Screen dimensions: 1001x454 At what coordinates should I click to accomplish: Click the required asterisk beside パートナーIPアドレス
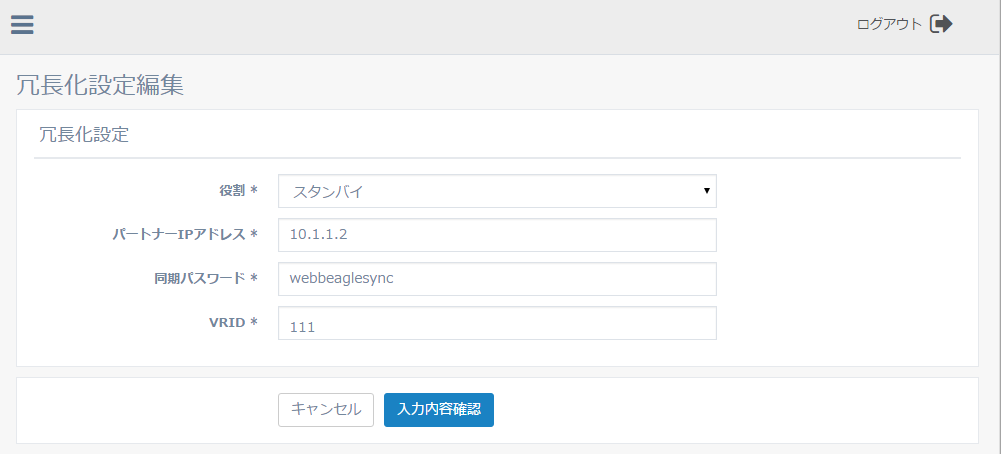254,234
